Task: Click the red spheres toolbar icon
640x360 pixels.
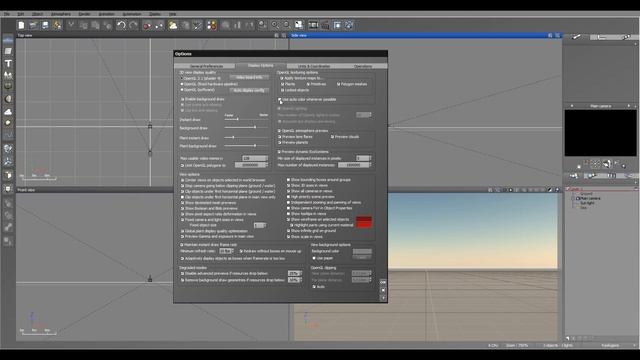Action: tap(147, 25)
